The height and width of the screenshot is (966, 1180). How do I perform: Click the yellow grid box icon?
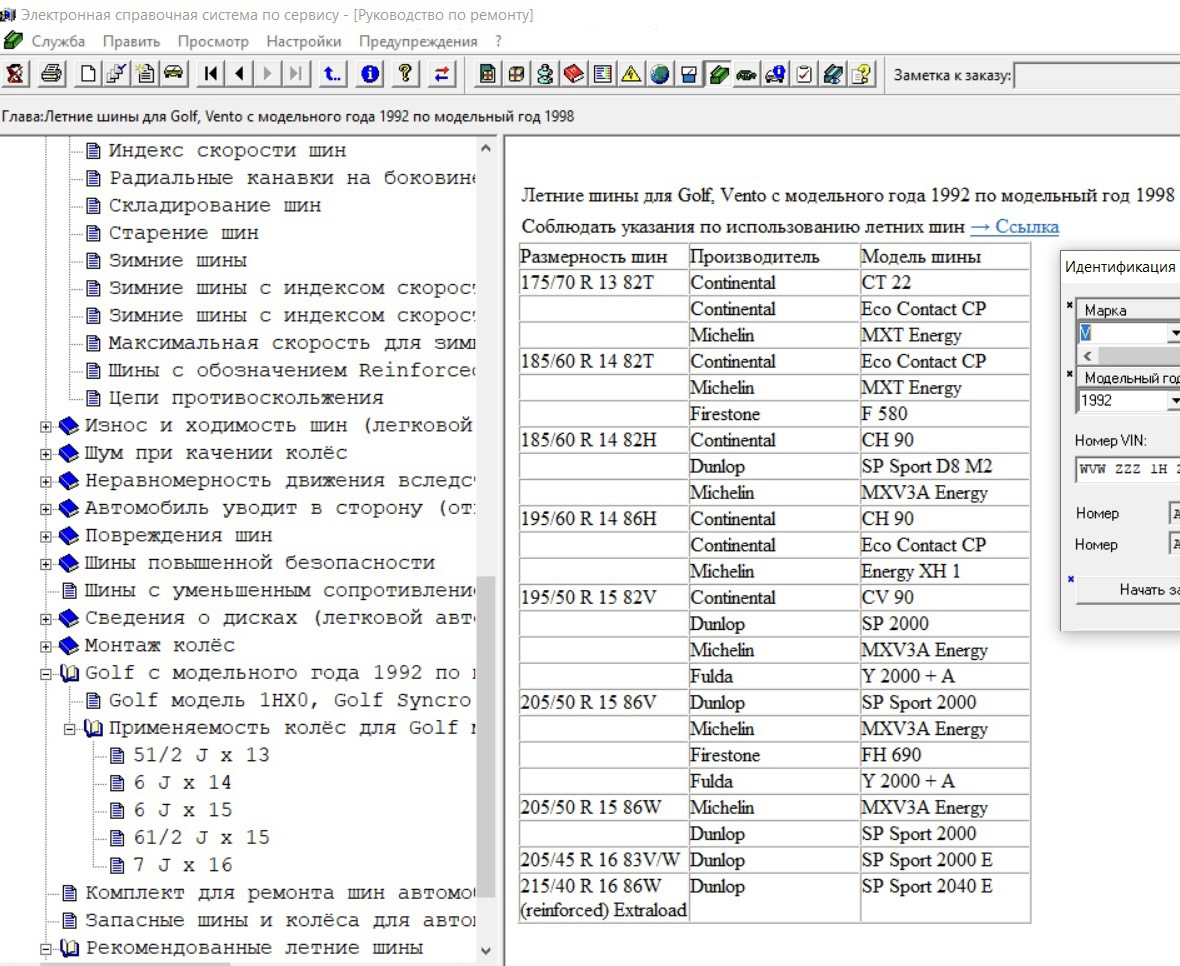(516, 74)
